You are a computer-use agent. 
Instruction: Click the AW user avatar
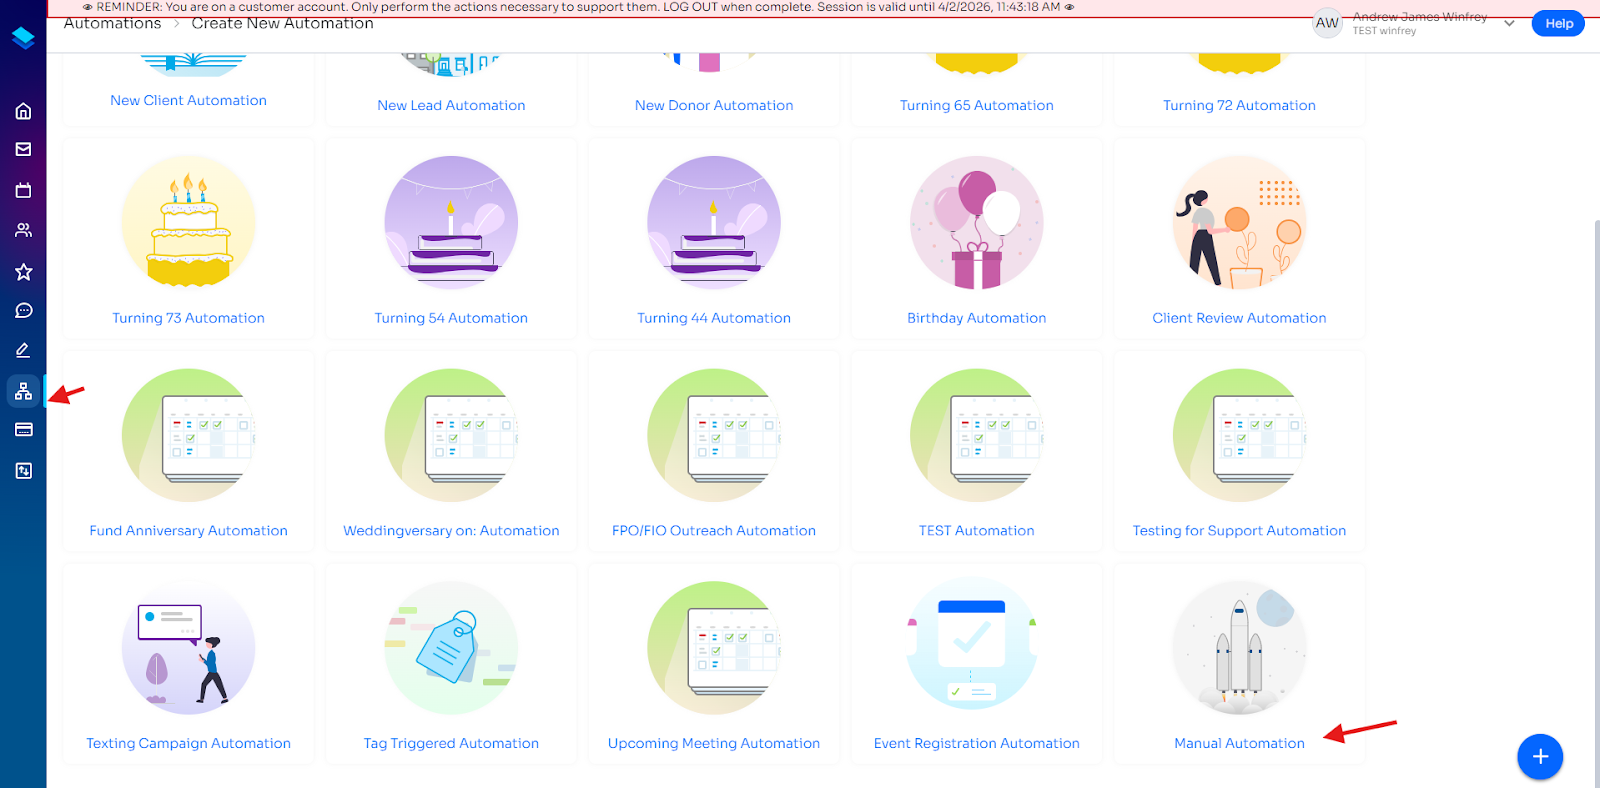point(1327,23)
